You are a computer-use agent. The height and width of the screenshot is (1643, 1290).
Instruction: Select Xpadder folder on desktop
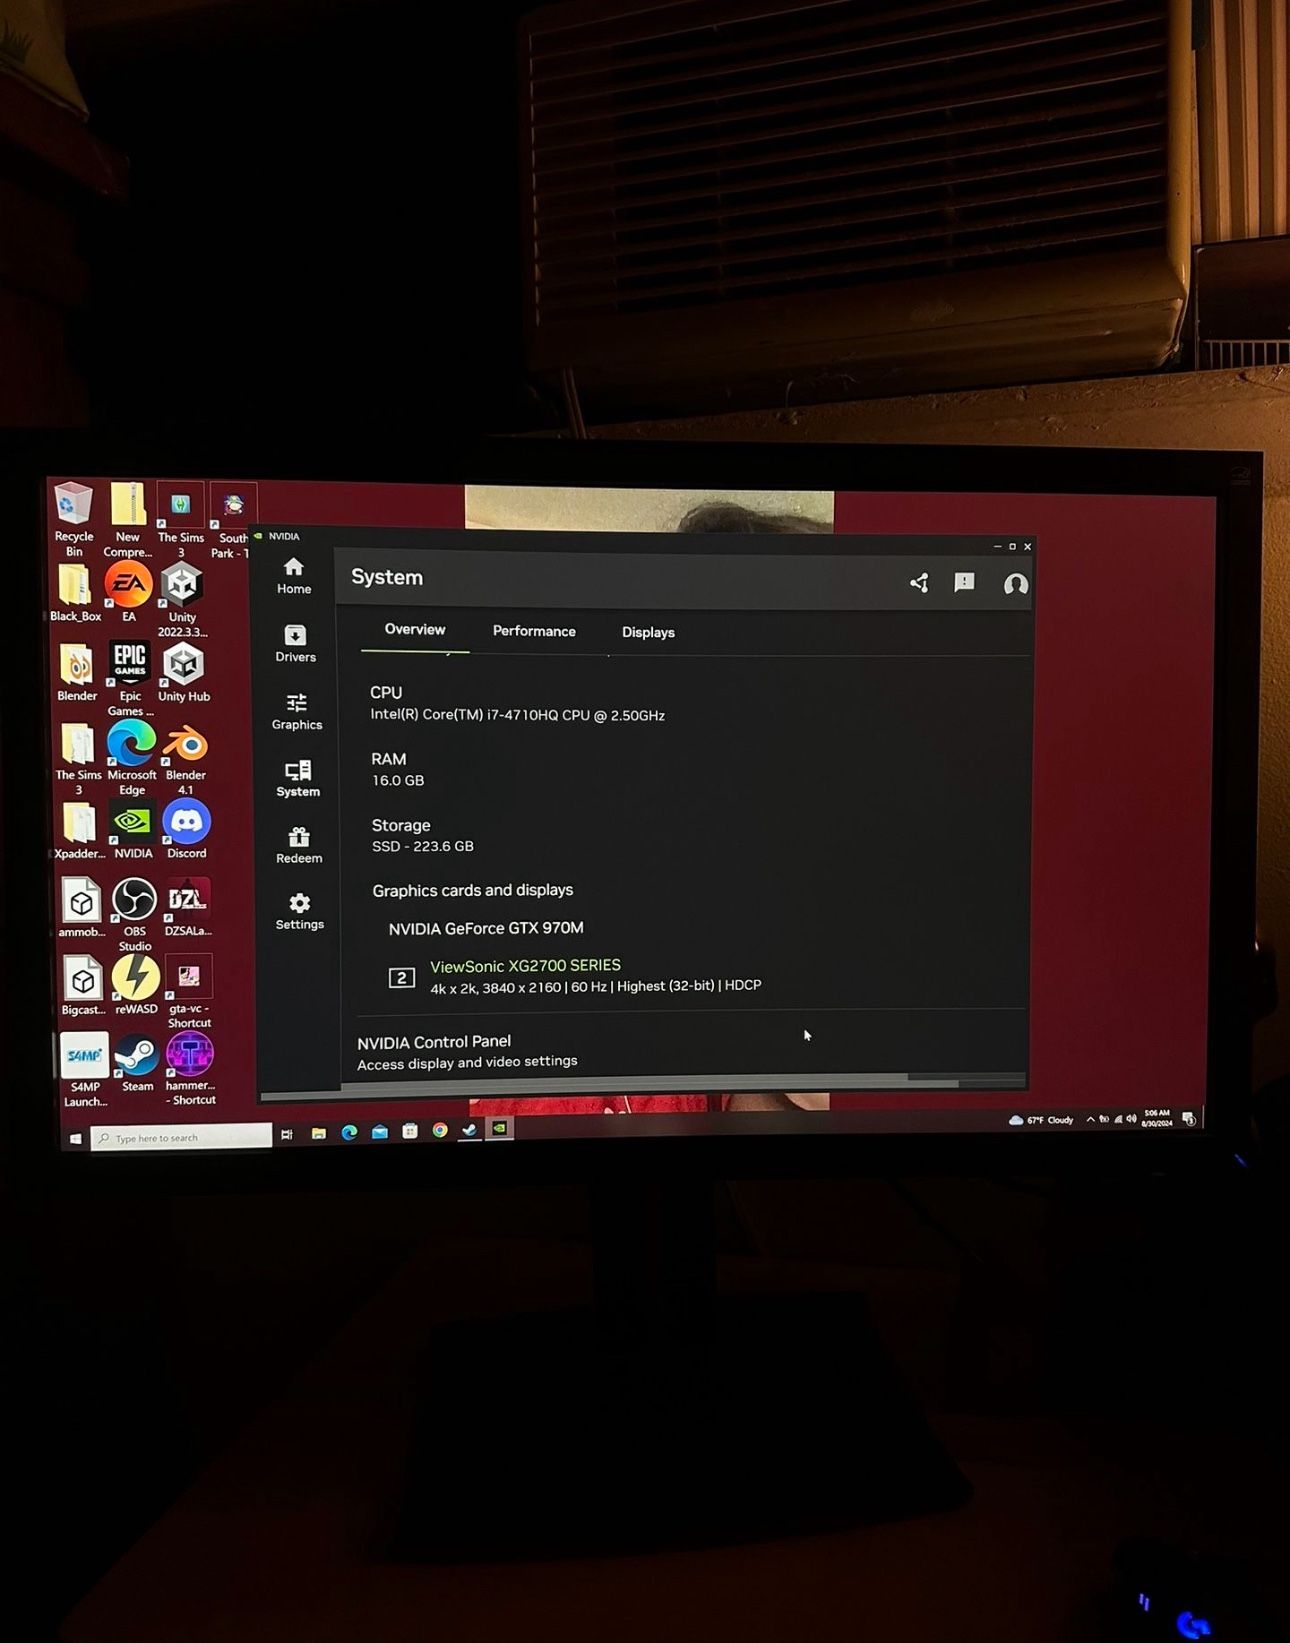point(79,831)
